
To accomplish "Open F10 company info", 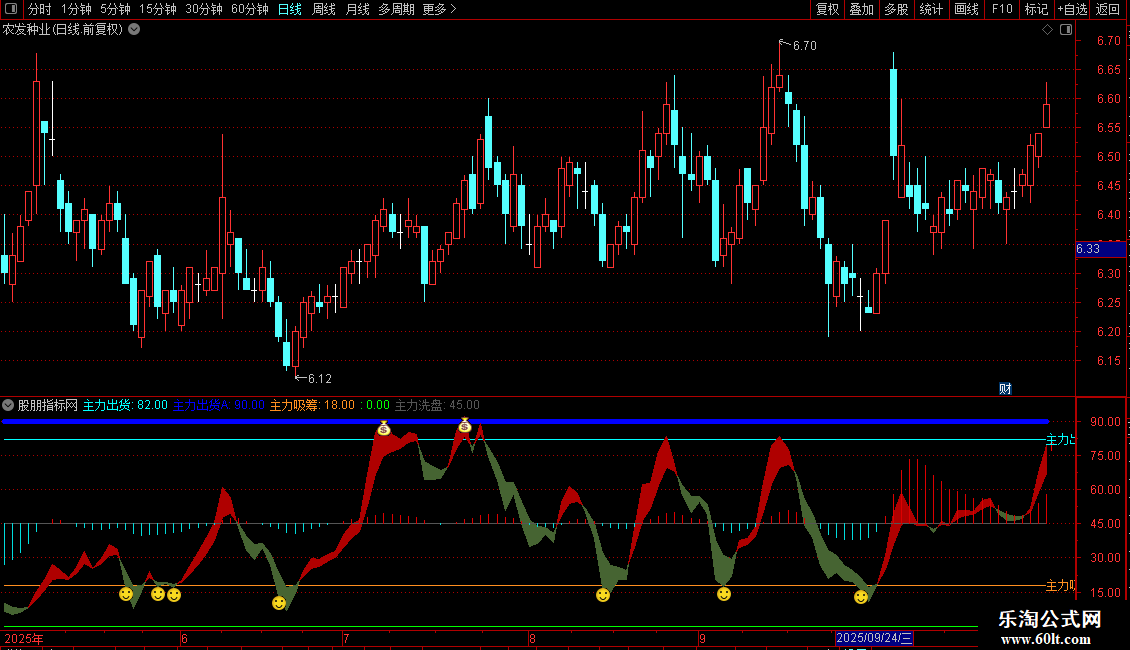I will (x=1002, y=9).
